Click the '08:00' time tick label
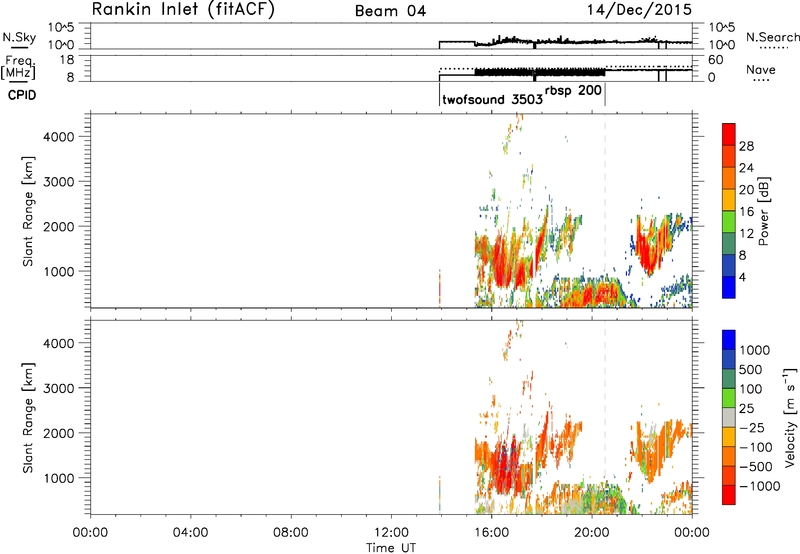800x554 pixels. click(290, 533)
